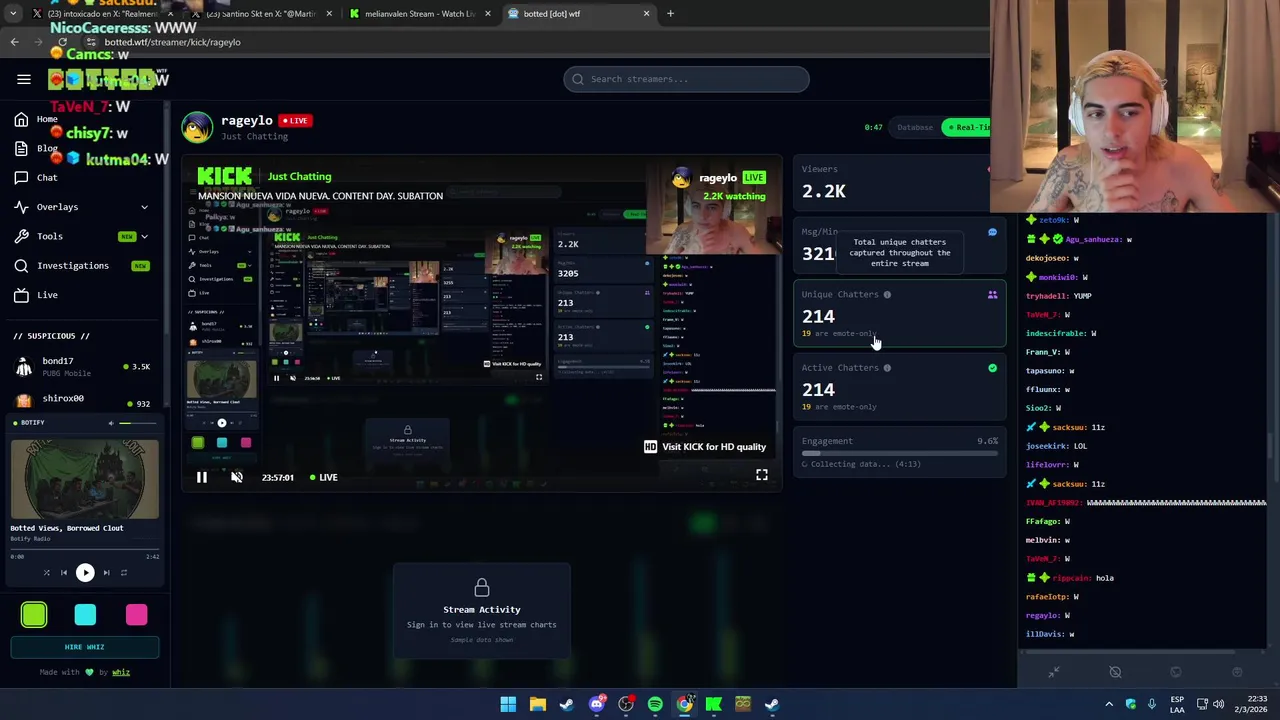Click the Unique Chatters info icon
Viewport: 1280px width, 720px height.
(887, 295)
